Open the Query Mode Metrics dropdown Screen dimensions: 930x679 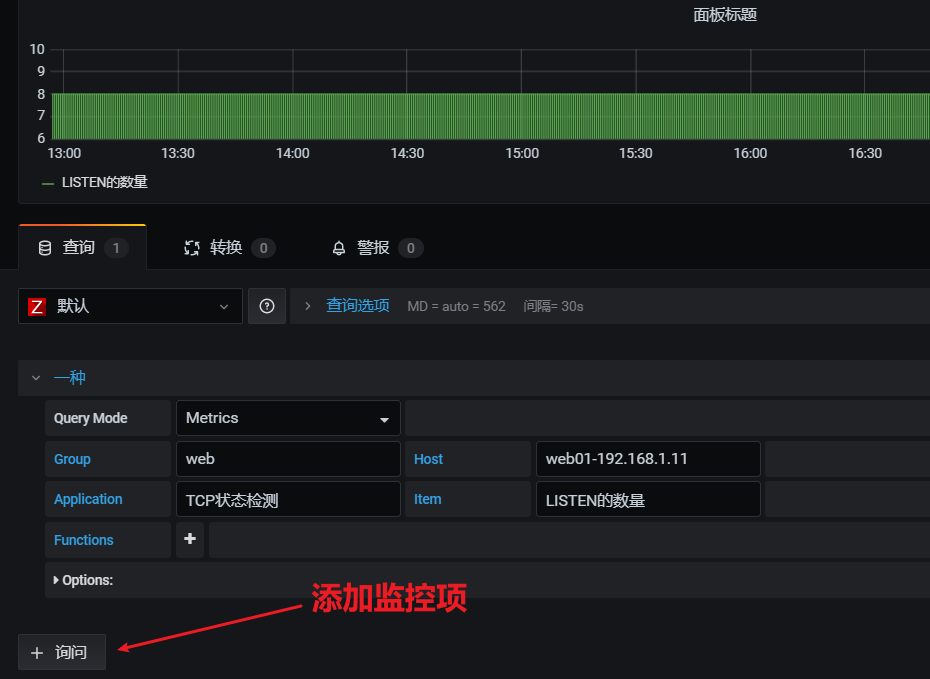pyautogui.click(x=288, y=418)
